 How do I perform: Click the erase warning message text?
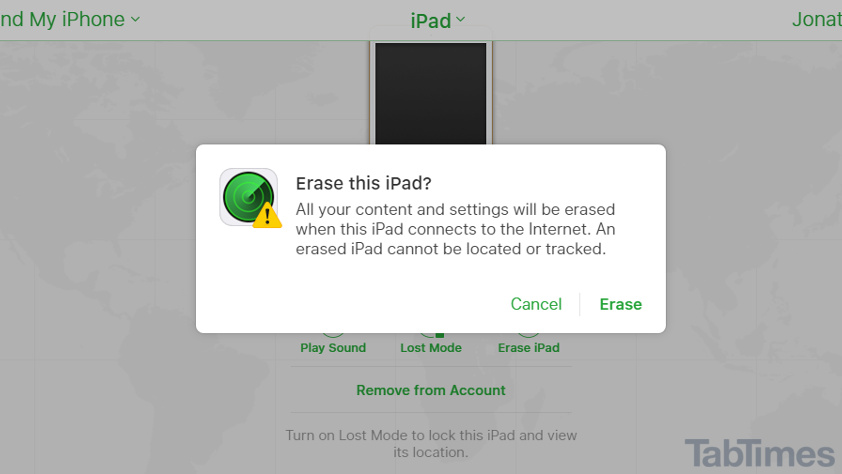455,229
